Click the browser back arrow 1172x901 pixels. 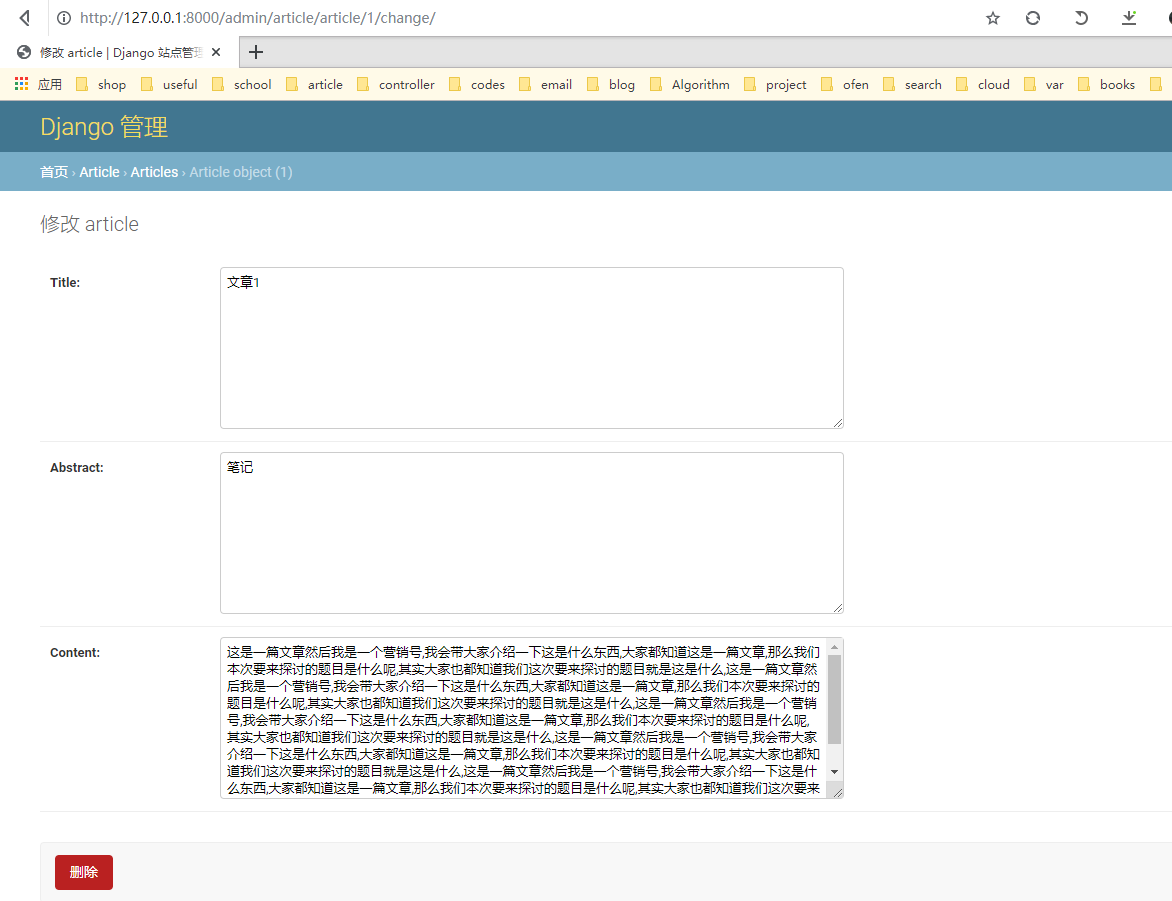point(22,17)
